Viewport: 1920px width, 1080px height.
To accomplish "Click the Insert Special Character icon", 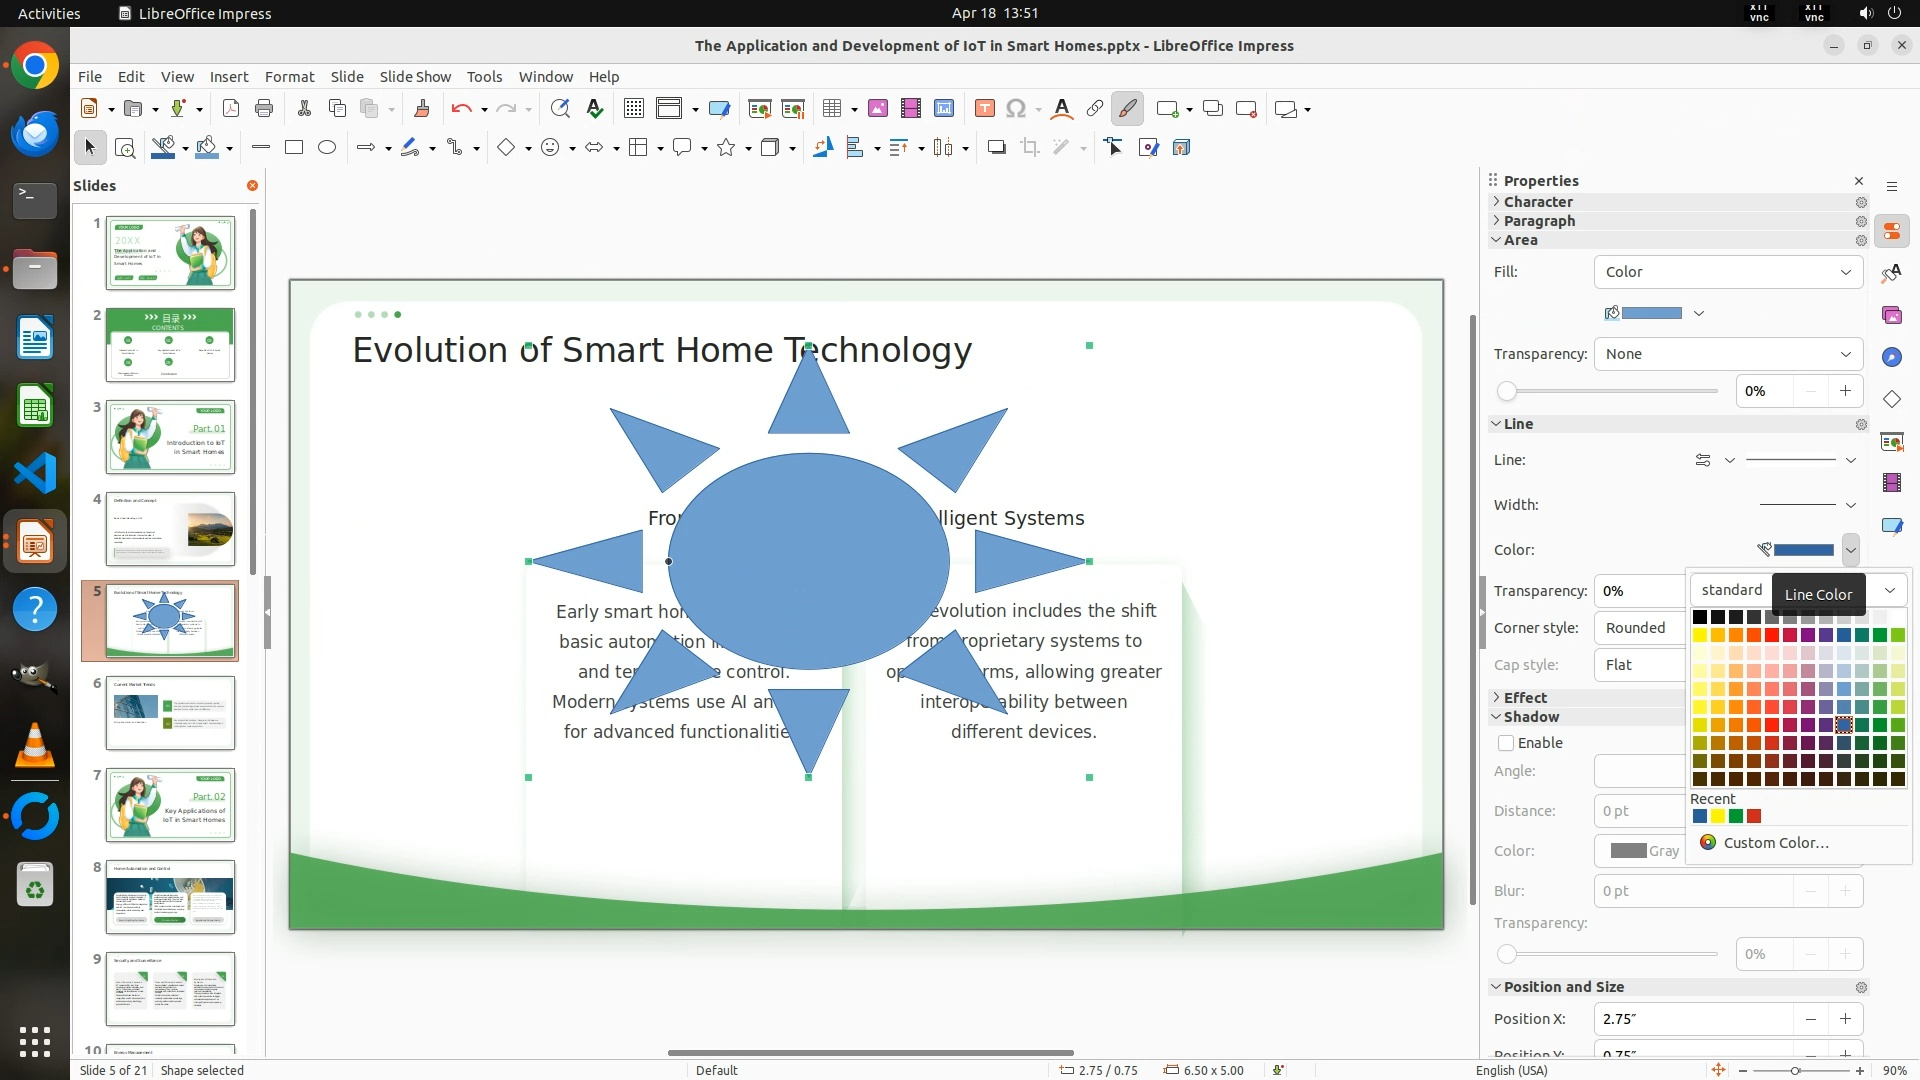I will (x=1016, y=109).
